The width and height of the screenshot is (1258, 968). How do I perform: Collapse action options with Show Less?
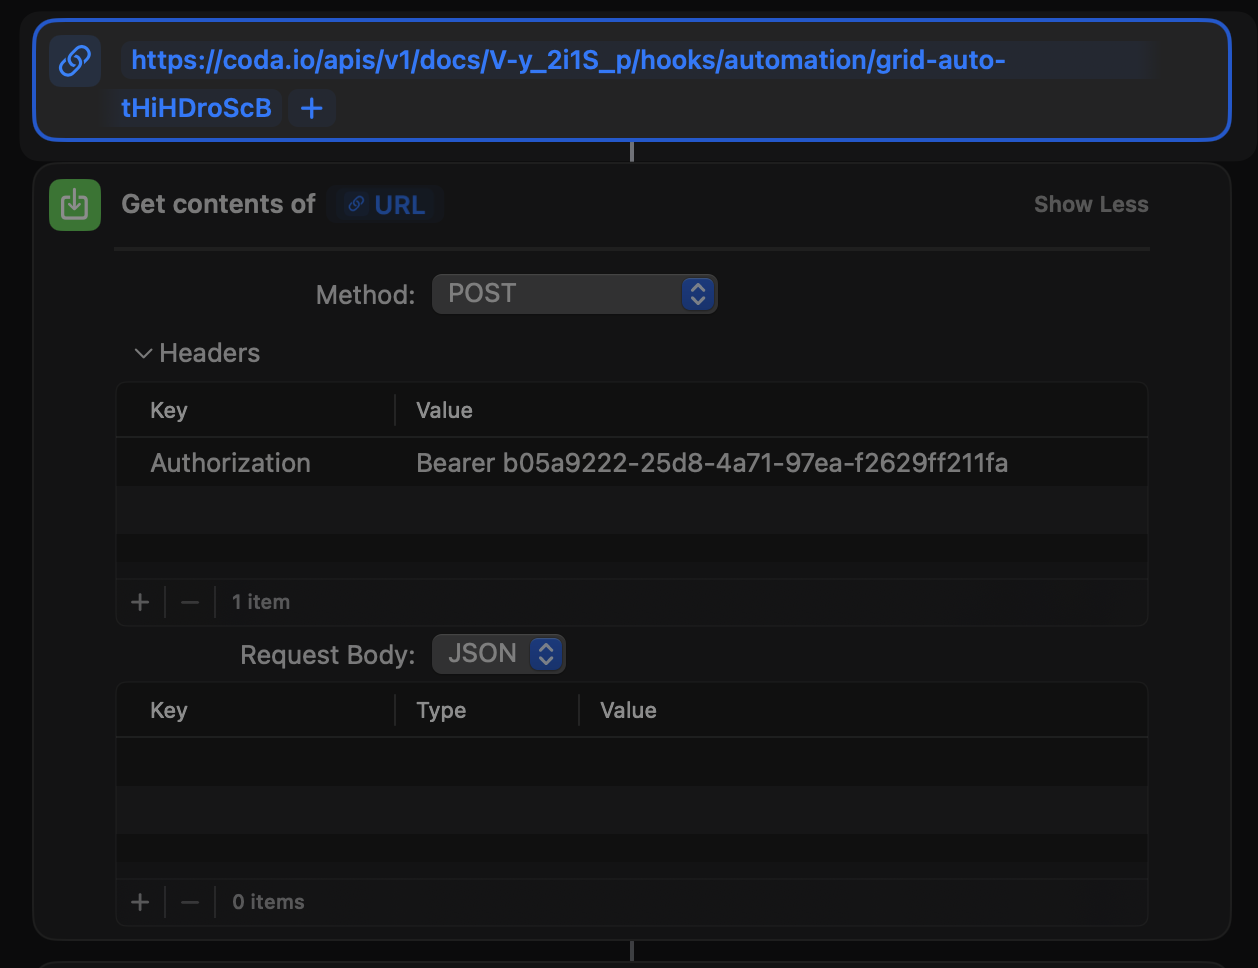click(x=1091, y=204)
